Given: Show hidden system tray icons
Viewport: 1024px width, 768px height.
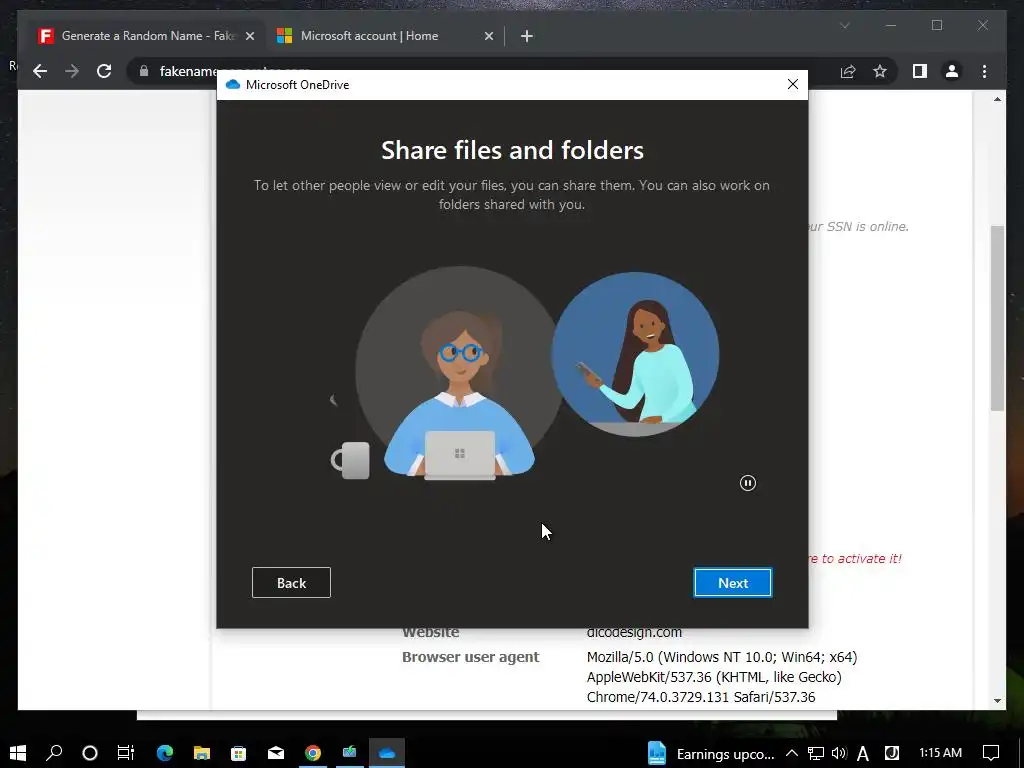Looking at the screenshot, I should (x=792, y=753).
